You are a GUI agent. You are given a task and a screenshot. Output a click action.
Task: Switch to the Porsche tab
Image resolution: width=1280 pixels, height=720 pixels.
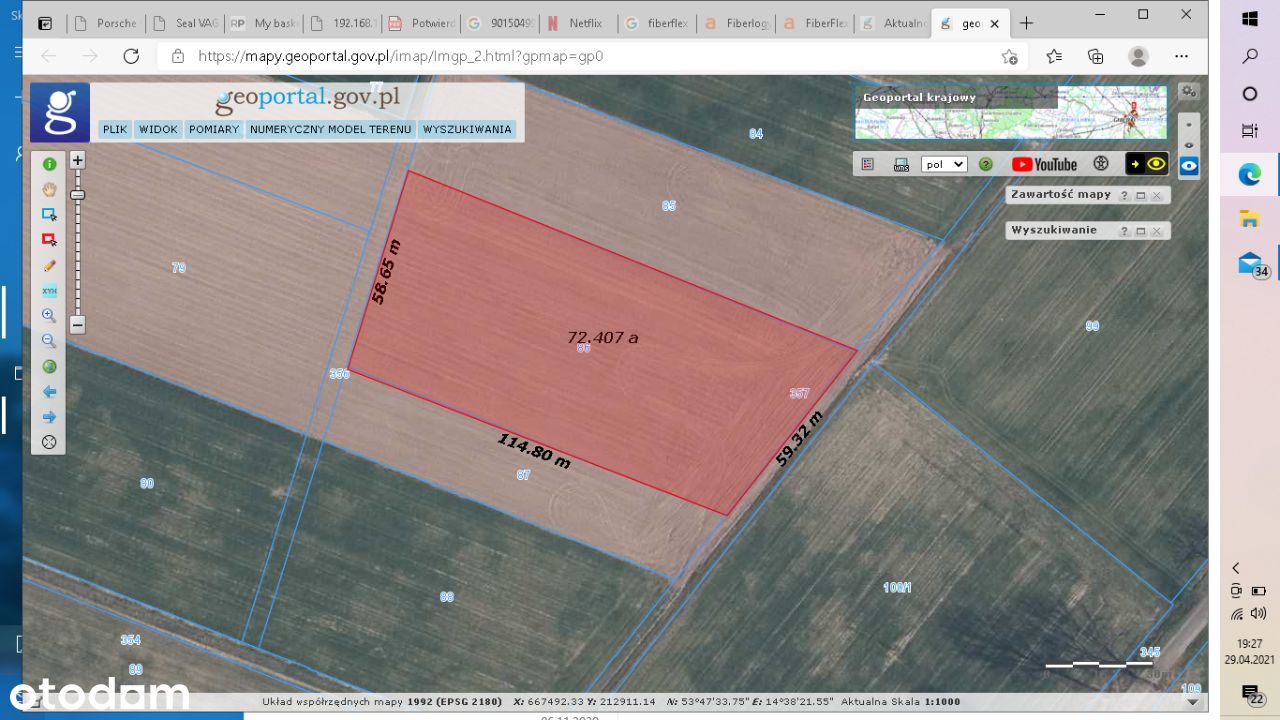[108, 23]
